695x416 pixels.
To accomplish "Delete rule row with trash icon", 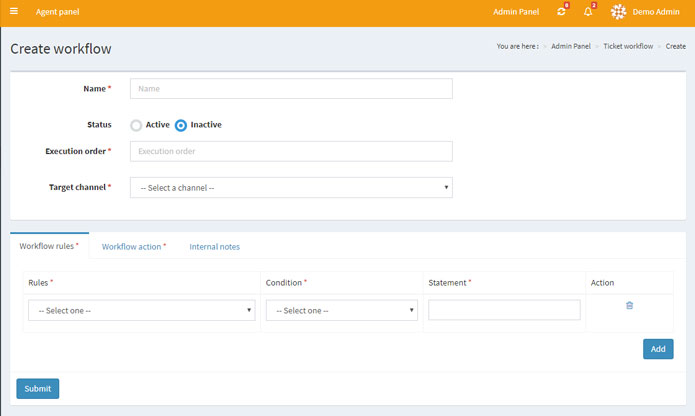I will [x=629, y=305].
